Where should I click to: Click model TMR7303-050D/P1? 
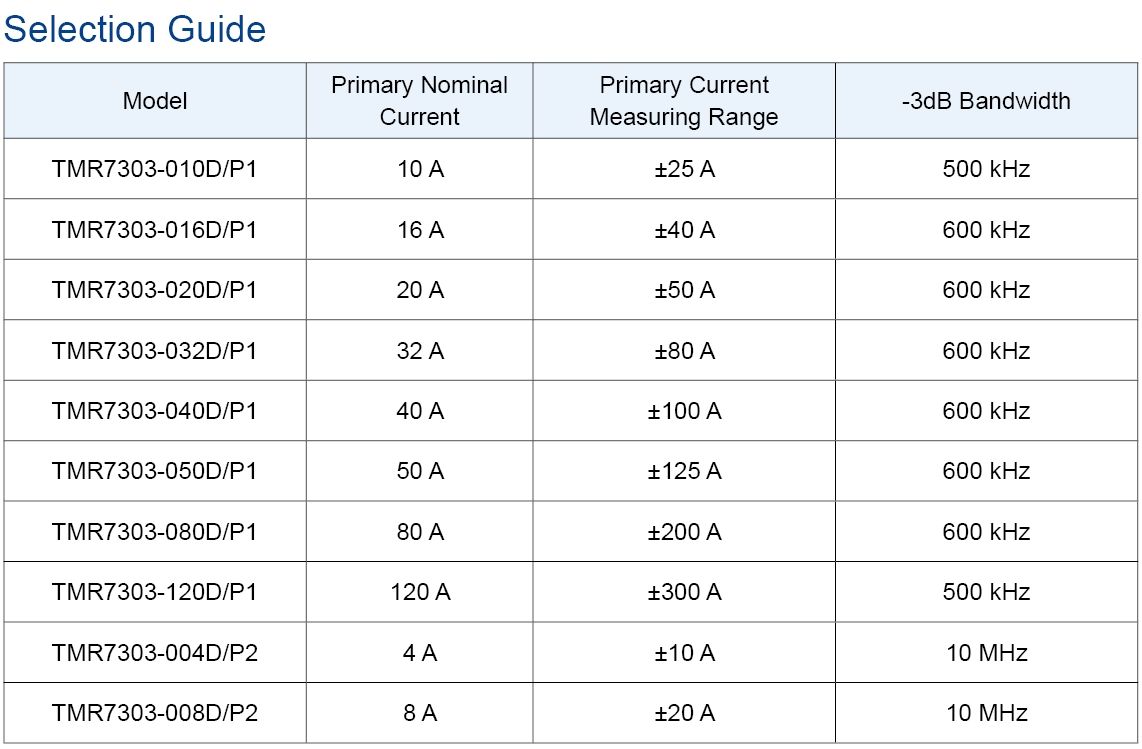[x=155, y=471]
